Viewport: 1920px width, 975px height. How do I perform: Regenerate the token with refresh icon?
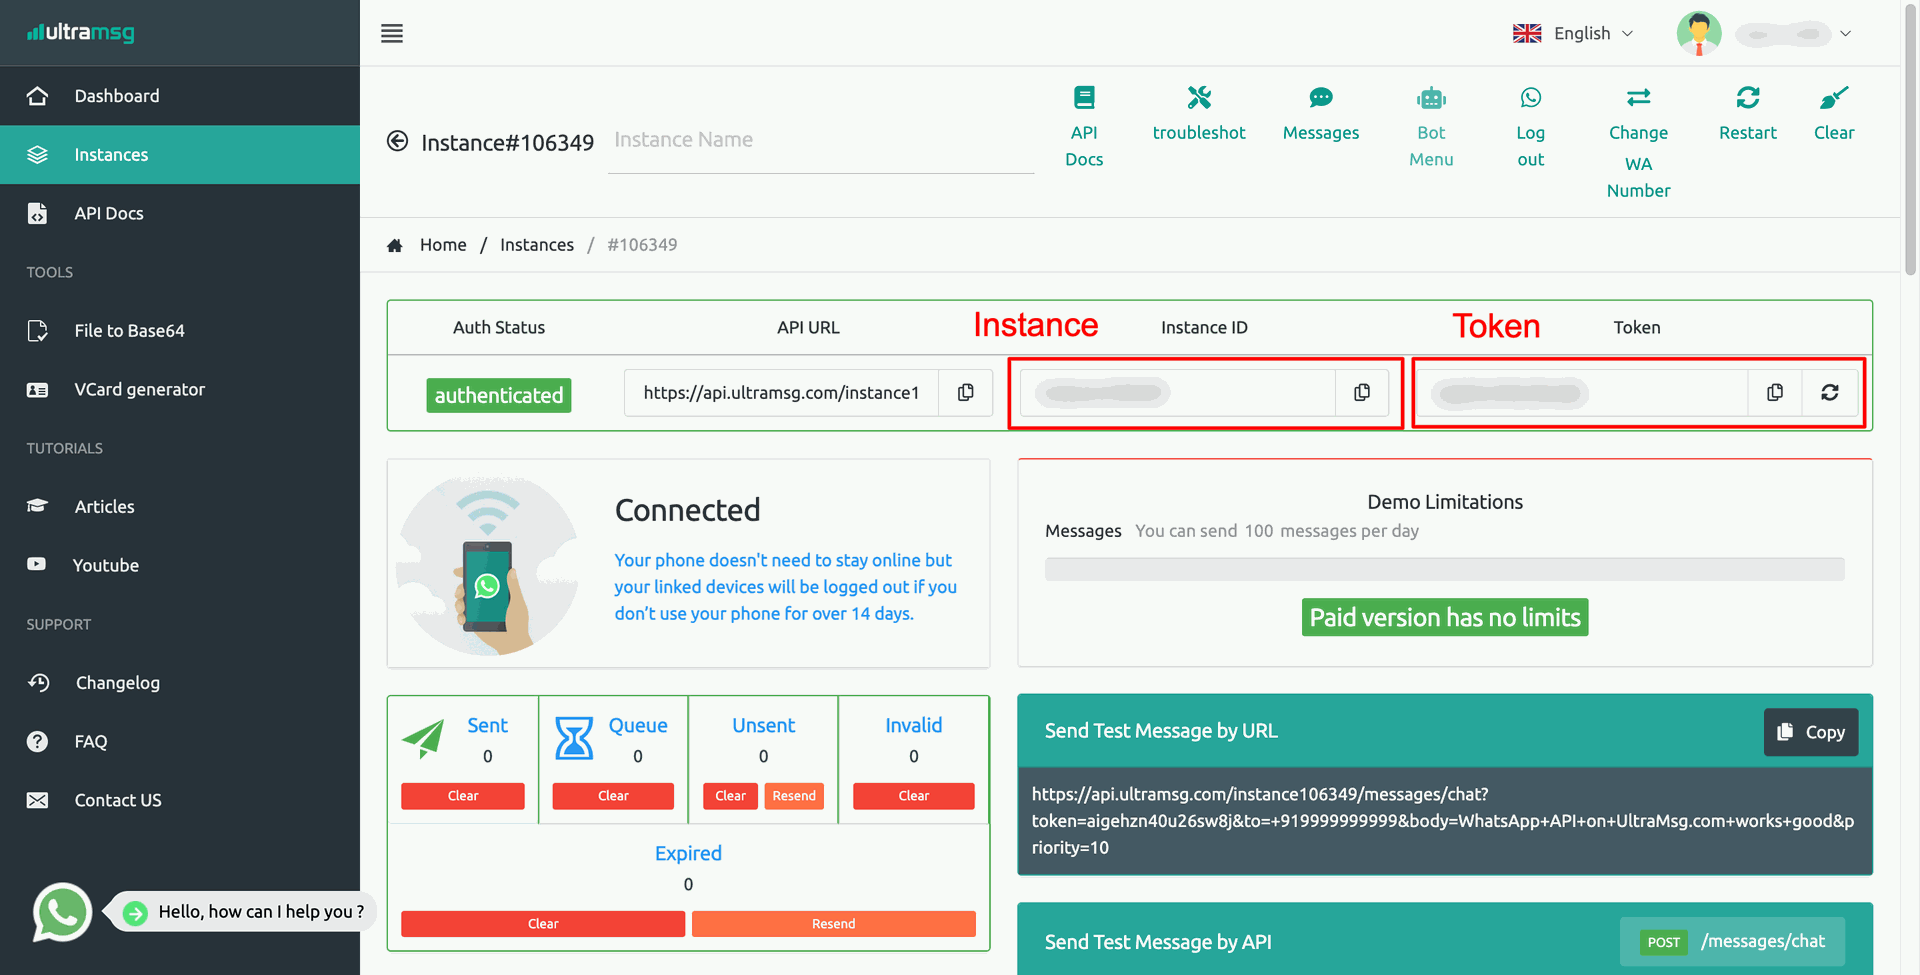click(1830, 392)
